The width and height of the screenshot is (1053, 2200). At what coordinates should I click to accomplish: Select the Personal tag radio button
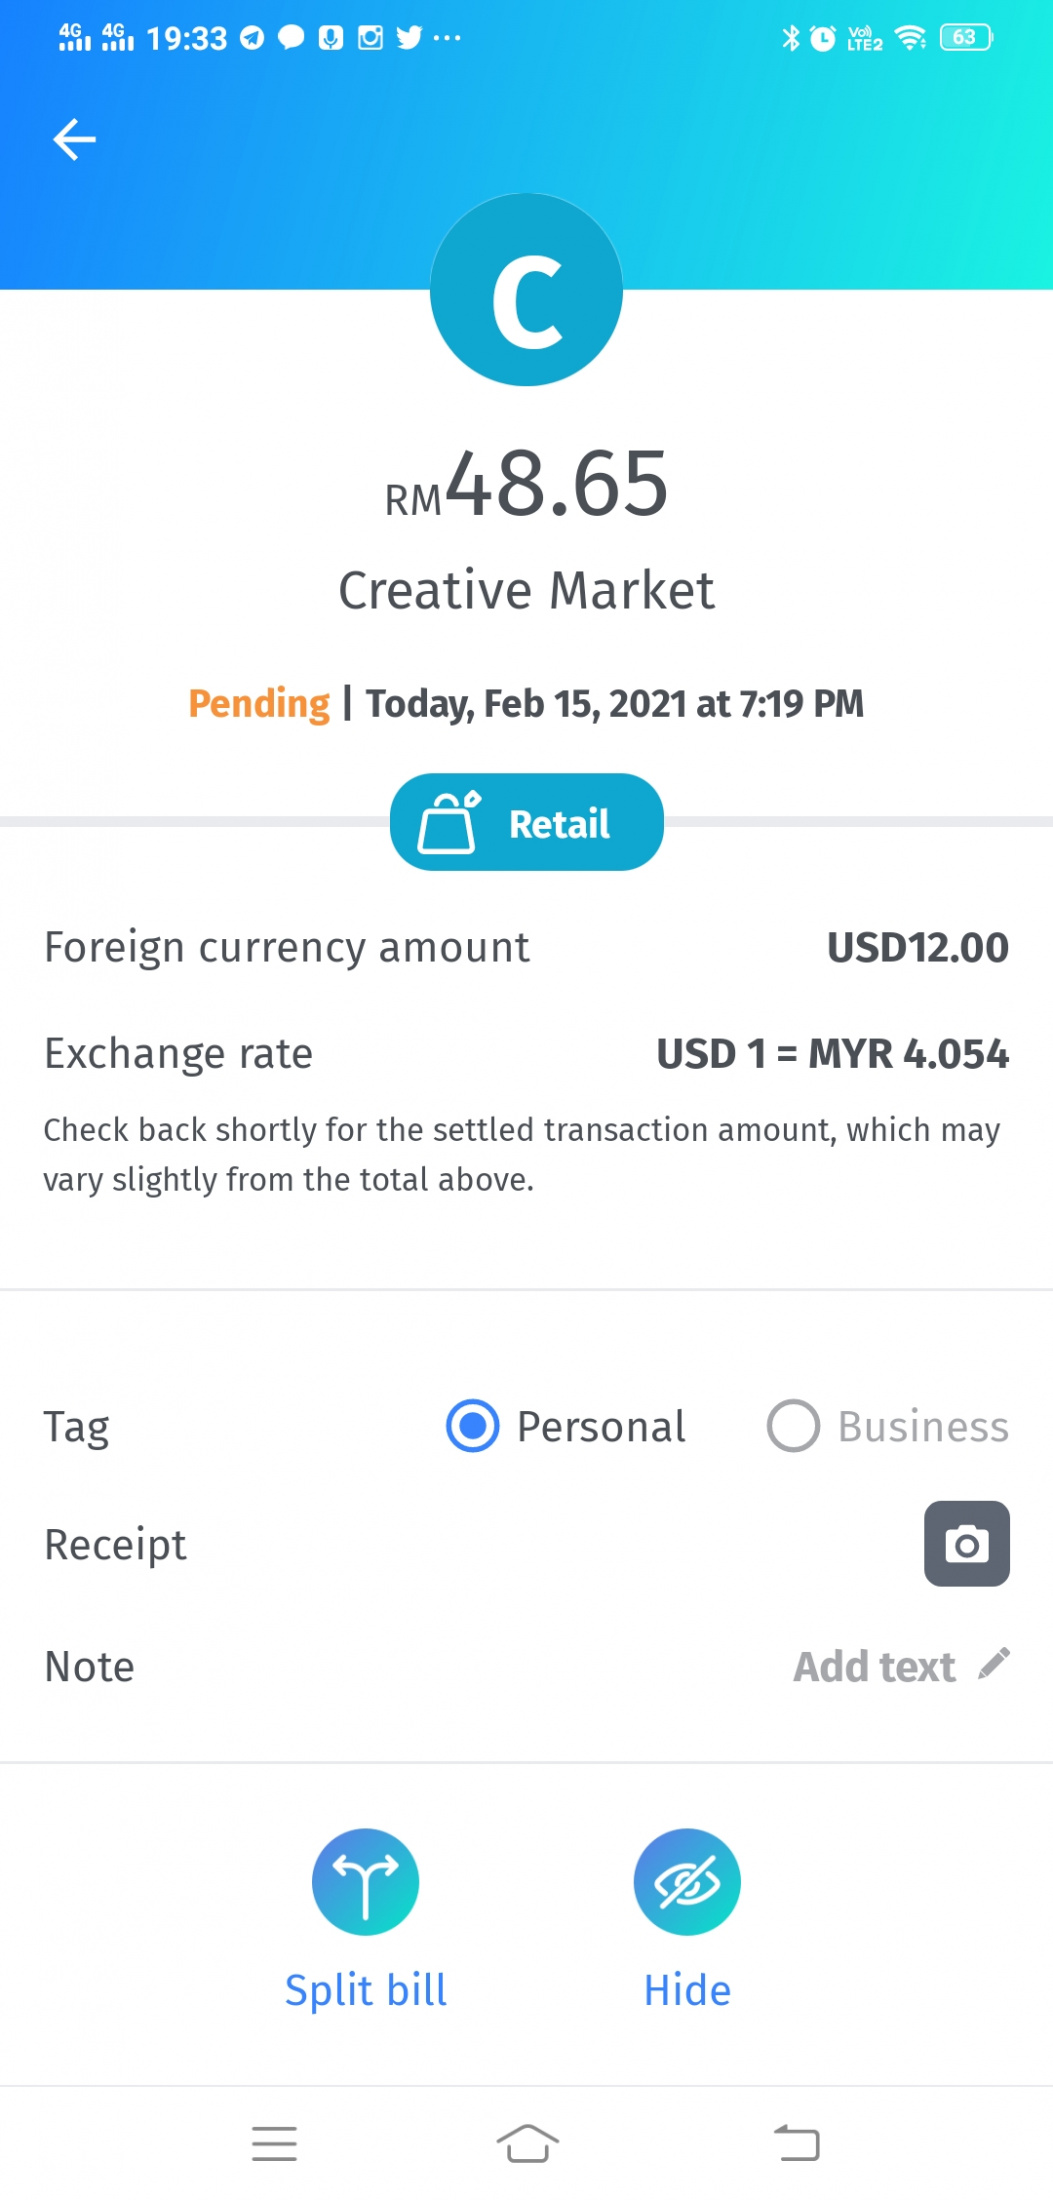point(472,1425)
